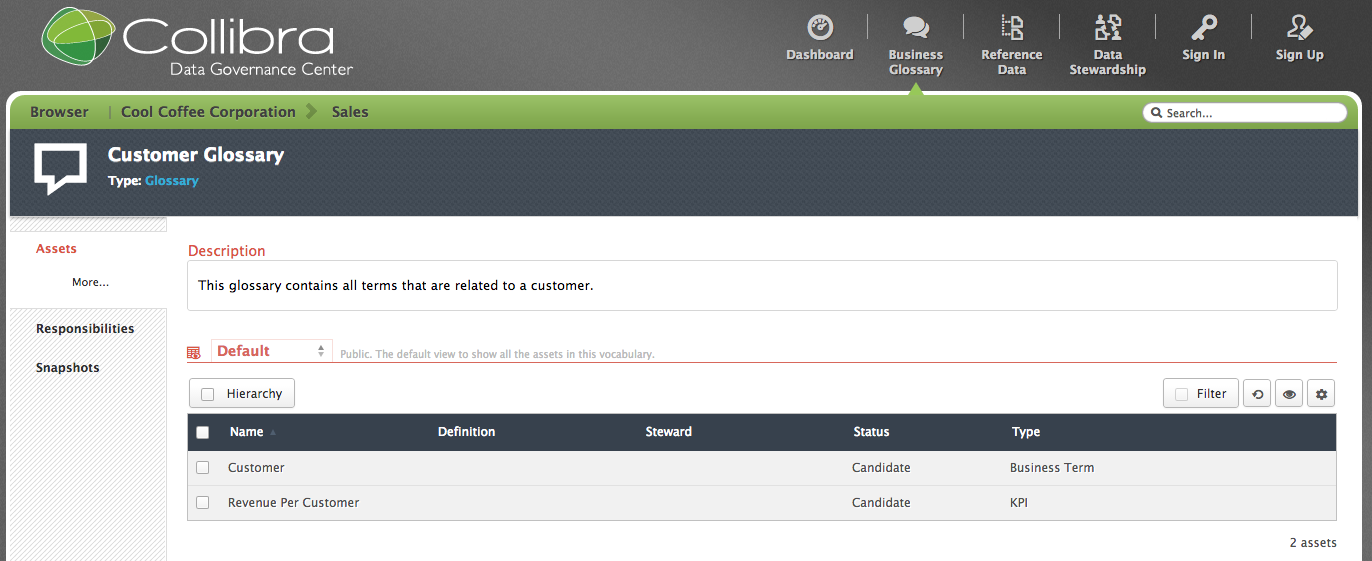Open the Snapshots sidebar tab
The image size is (1372, 561).
[x=68, y=368]
